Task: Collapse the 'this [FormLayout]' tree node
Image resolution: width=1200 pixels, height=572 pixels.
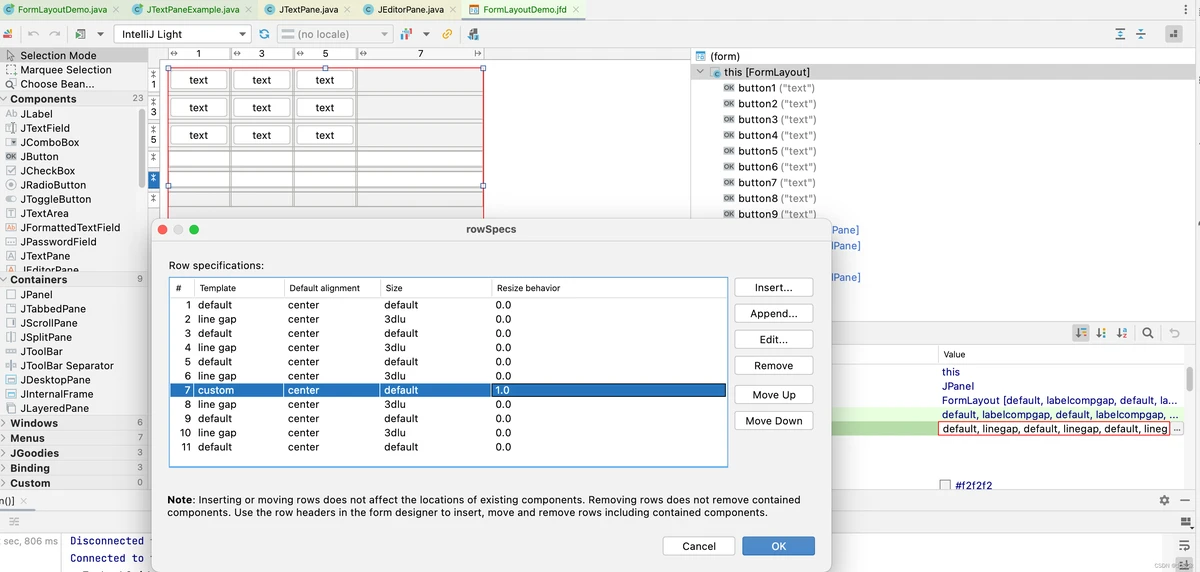Action: pyautogui.click(x=699, y=72)
